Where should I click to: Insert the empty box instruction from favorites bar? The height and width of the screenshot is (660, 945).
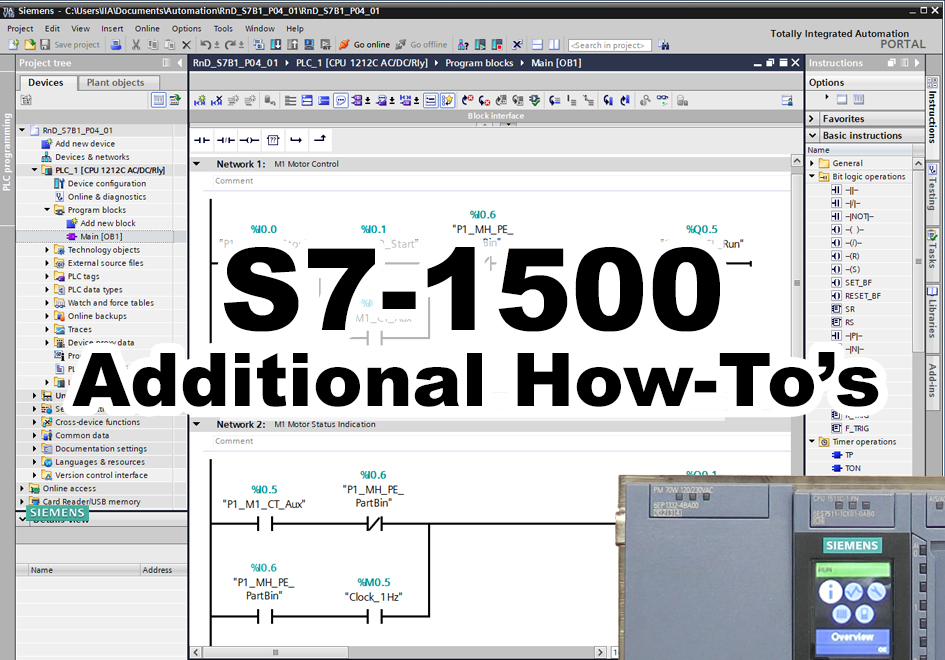tap(272, 140)
